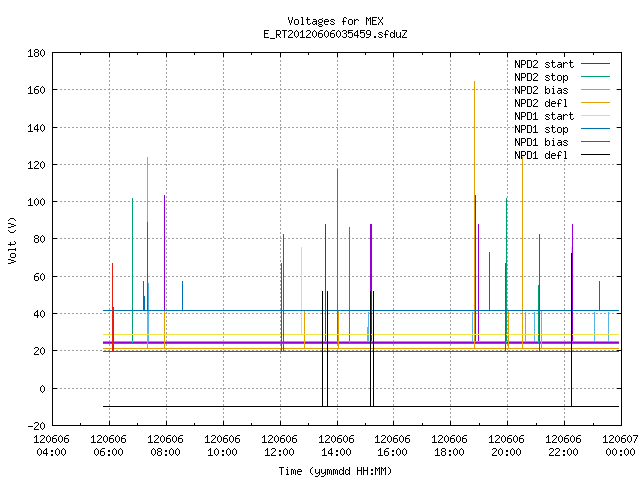The height and width of the screenshot is (480, 640).
Task: Click the dark blue spike near 73 V after 19:00
Action: pyautogui.click(x=489, y=281)
